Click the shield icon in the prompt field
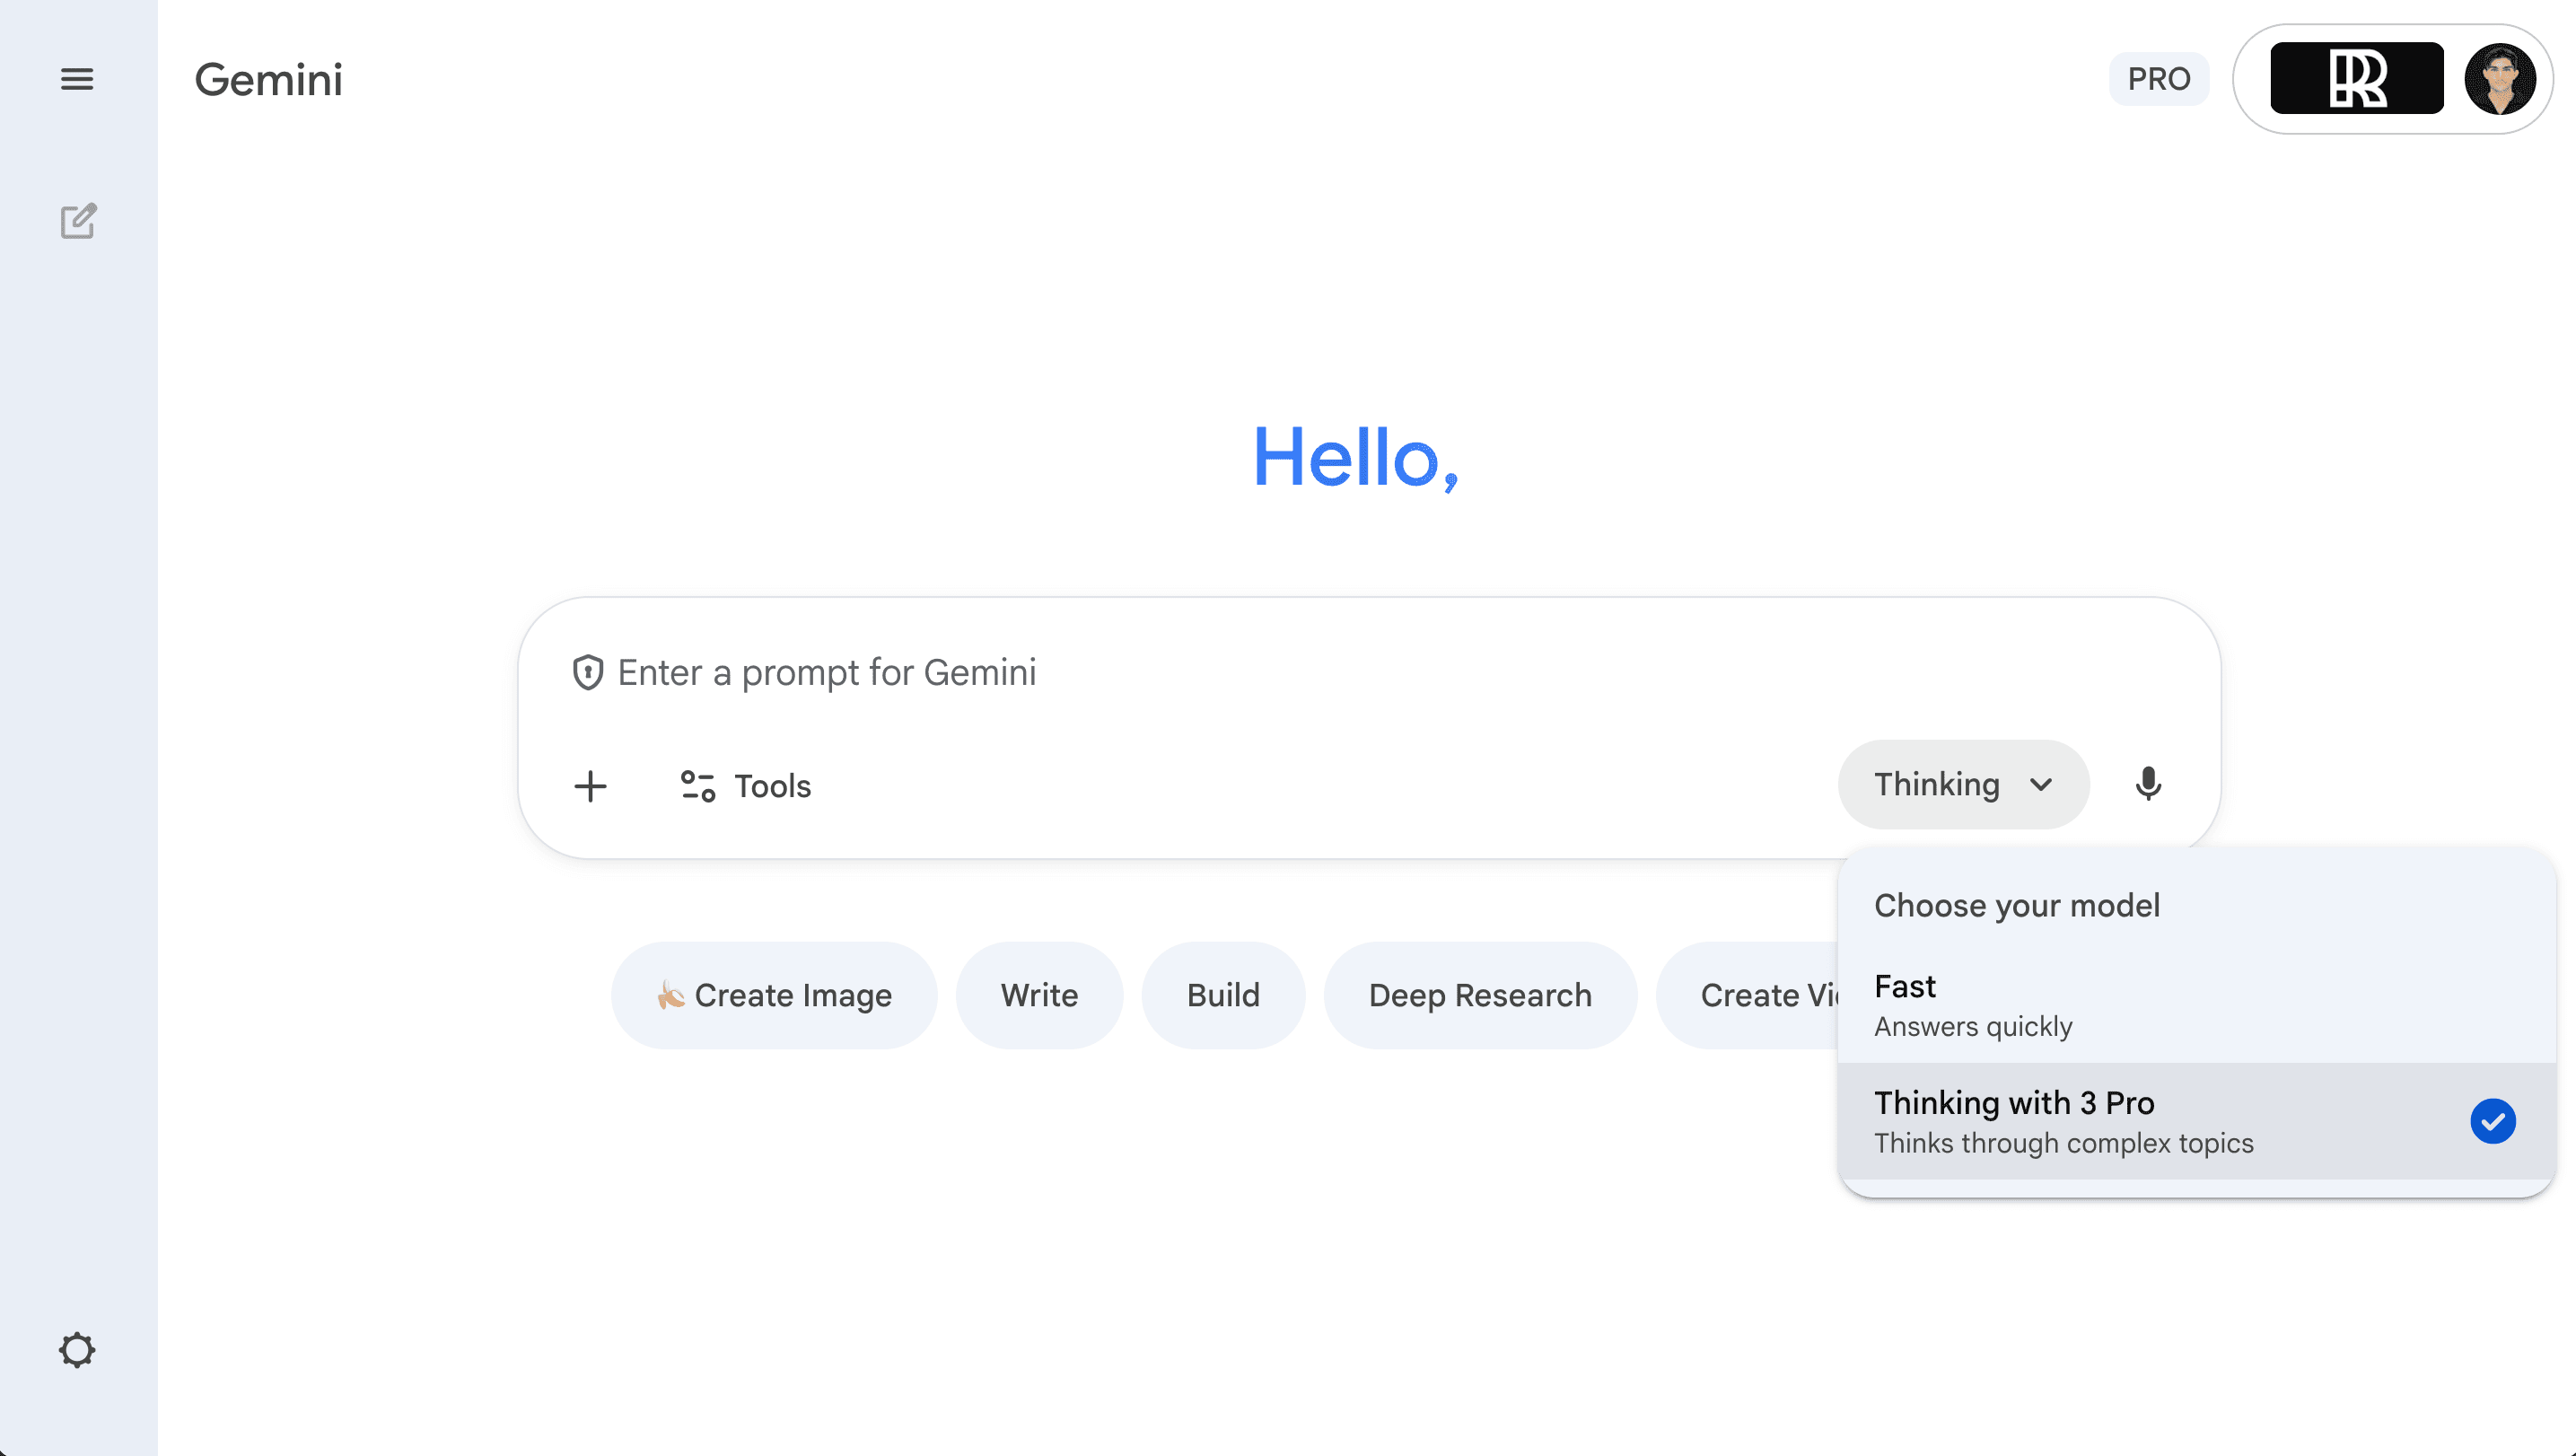 (588, 672)
